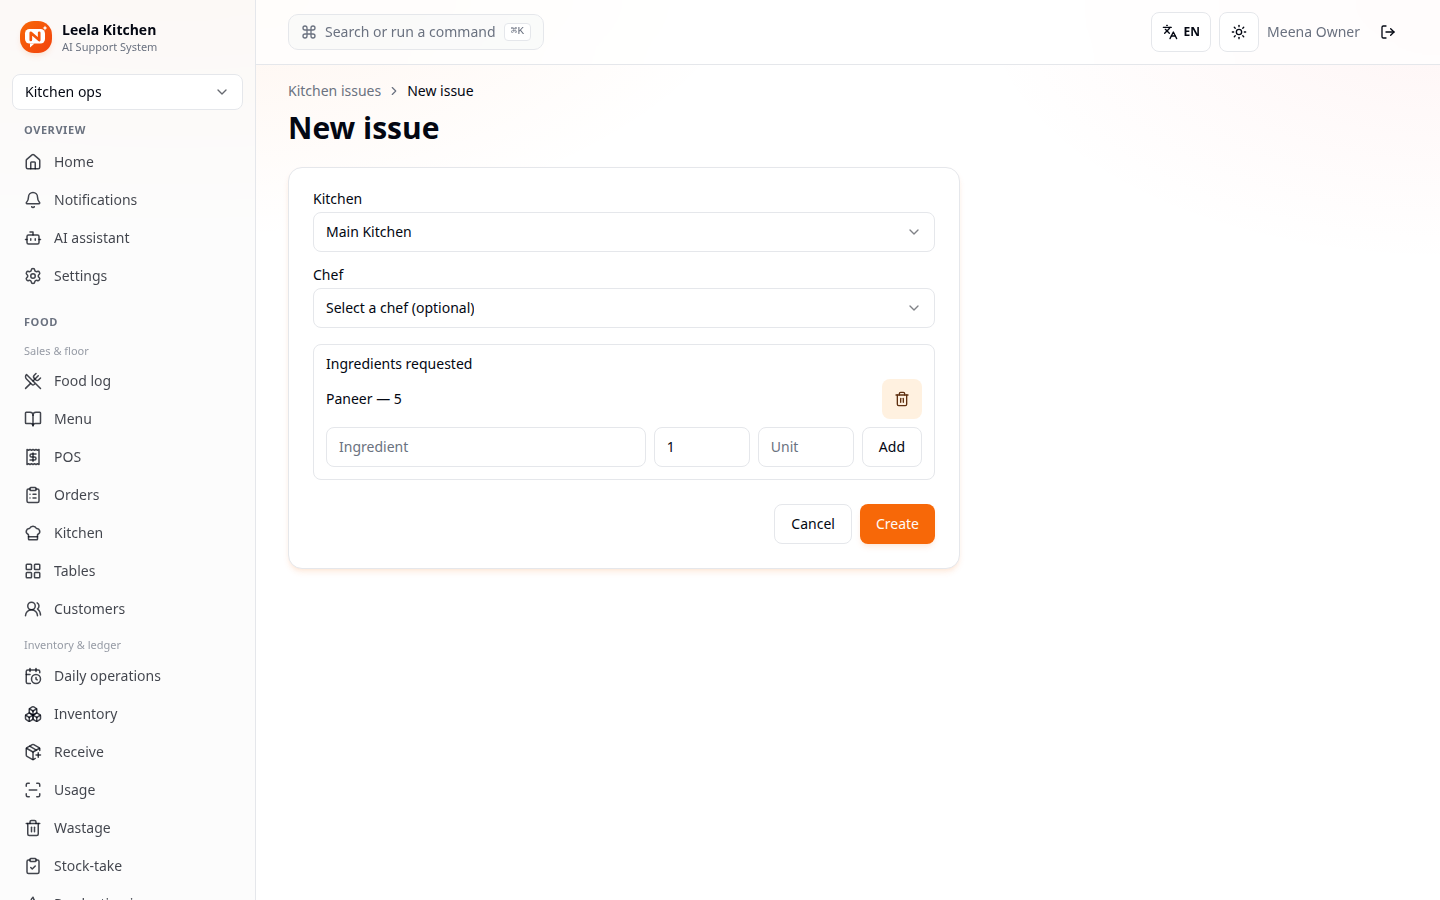
Task: Open AI assistant robot icon
Action: point(33,238)
